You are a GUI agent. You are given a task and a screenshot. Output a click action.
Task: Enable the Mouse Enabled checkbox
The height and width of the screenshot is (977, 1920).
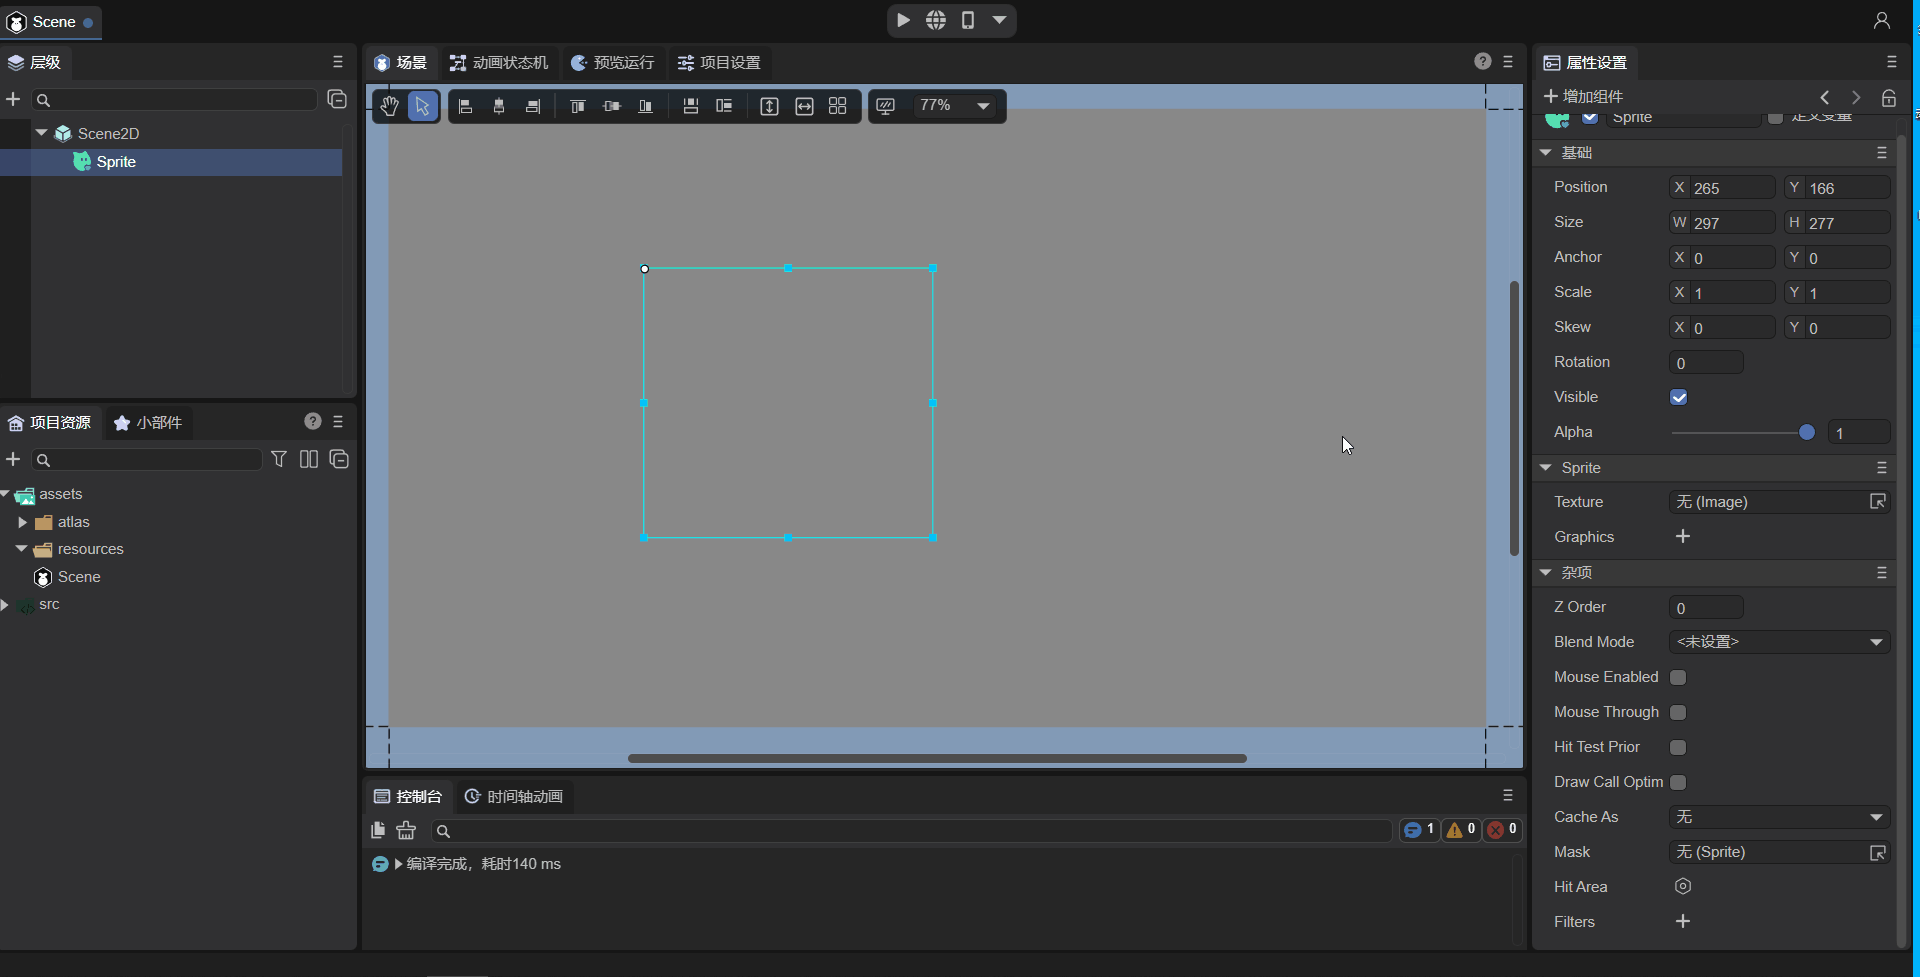click(1679, 677)
